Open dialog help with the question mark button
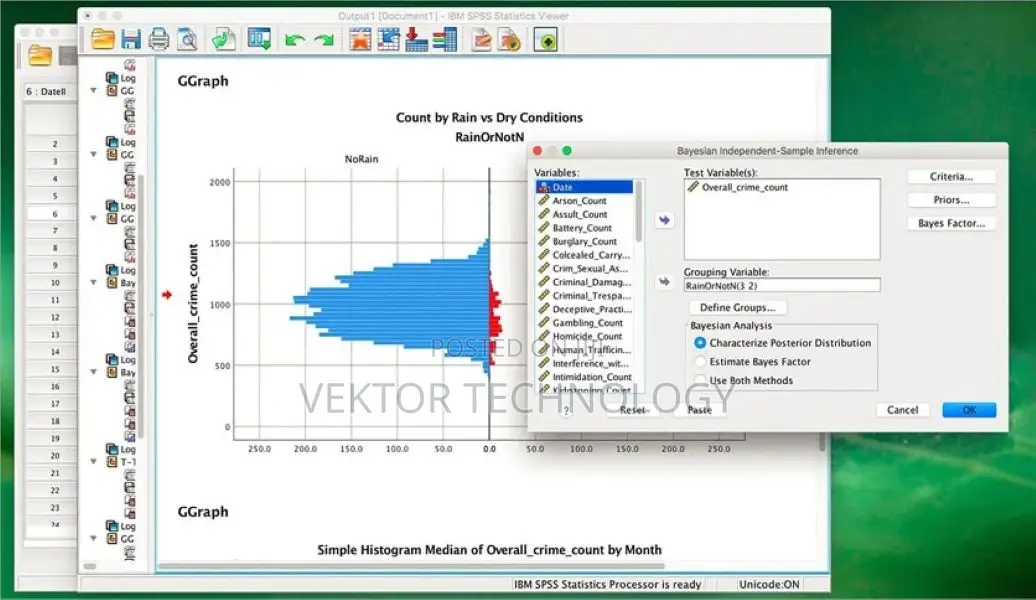 [566, 410]
